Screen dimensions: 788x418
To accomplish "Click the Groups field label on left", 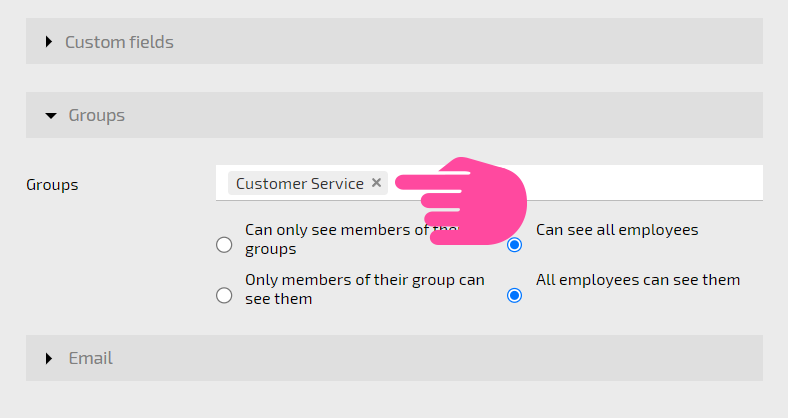I will (52, 184).
